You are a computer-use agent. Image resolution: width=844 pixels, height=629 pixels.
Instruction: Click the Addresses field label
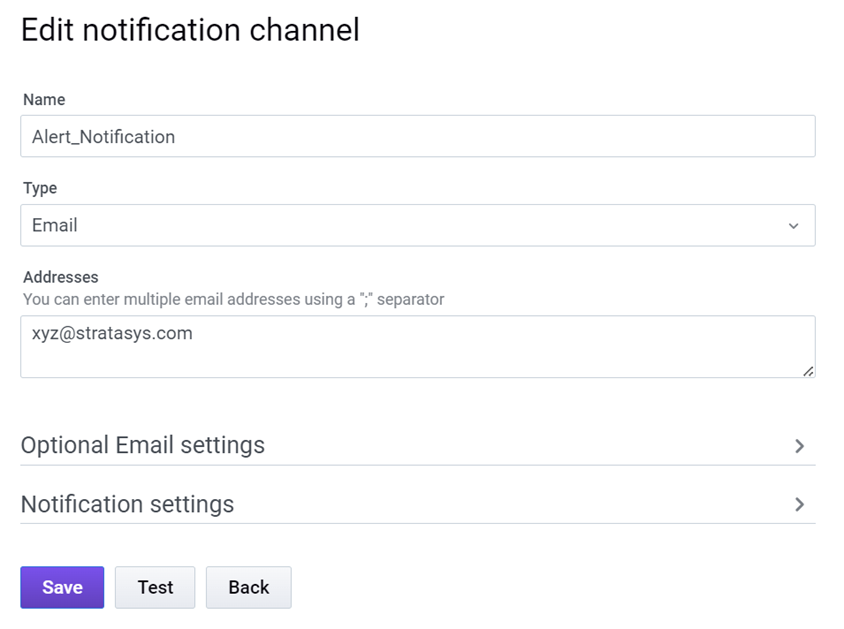tap(60, 277)
